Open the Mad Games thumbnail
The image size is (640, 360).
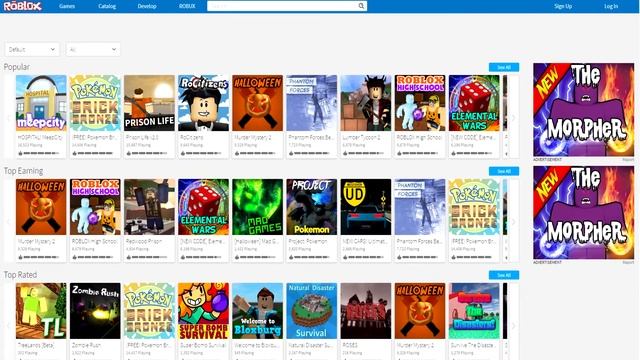(x=258, y=207)
